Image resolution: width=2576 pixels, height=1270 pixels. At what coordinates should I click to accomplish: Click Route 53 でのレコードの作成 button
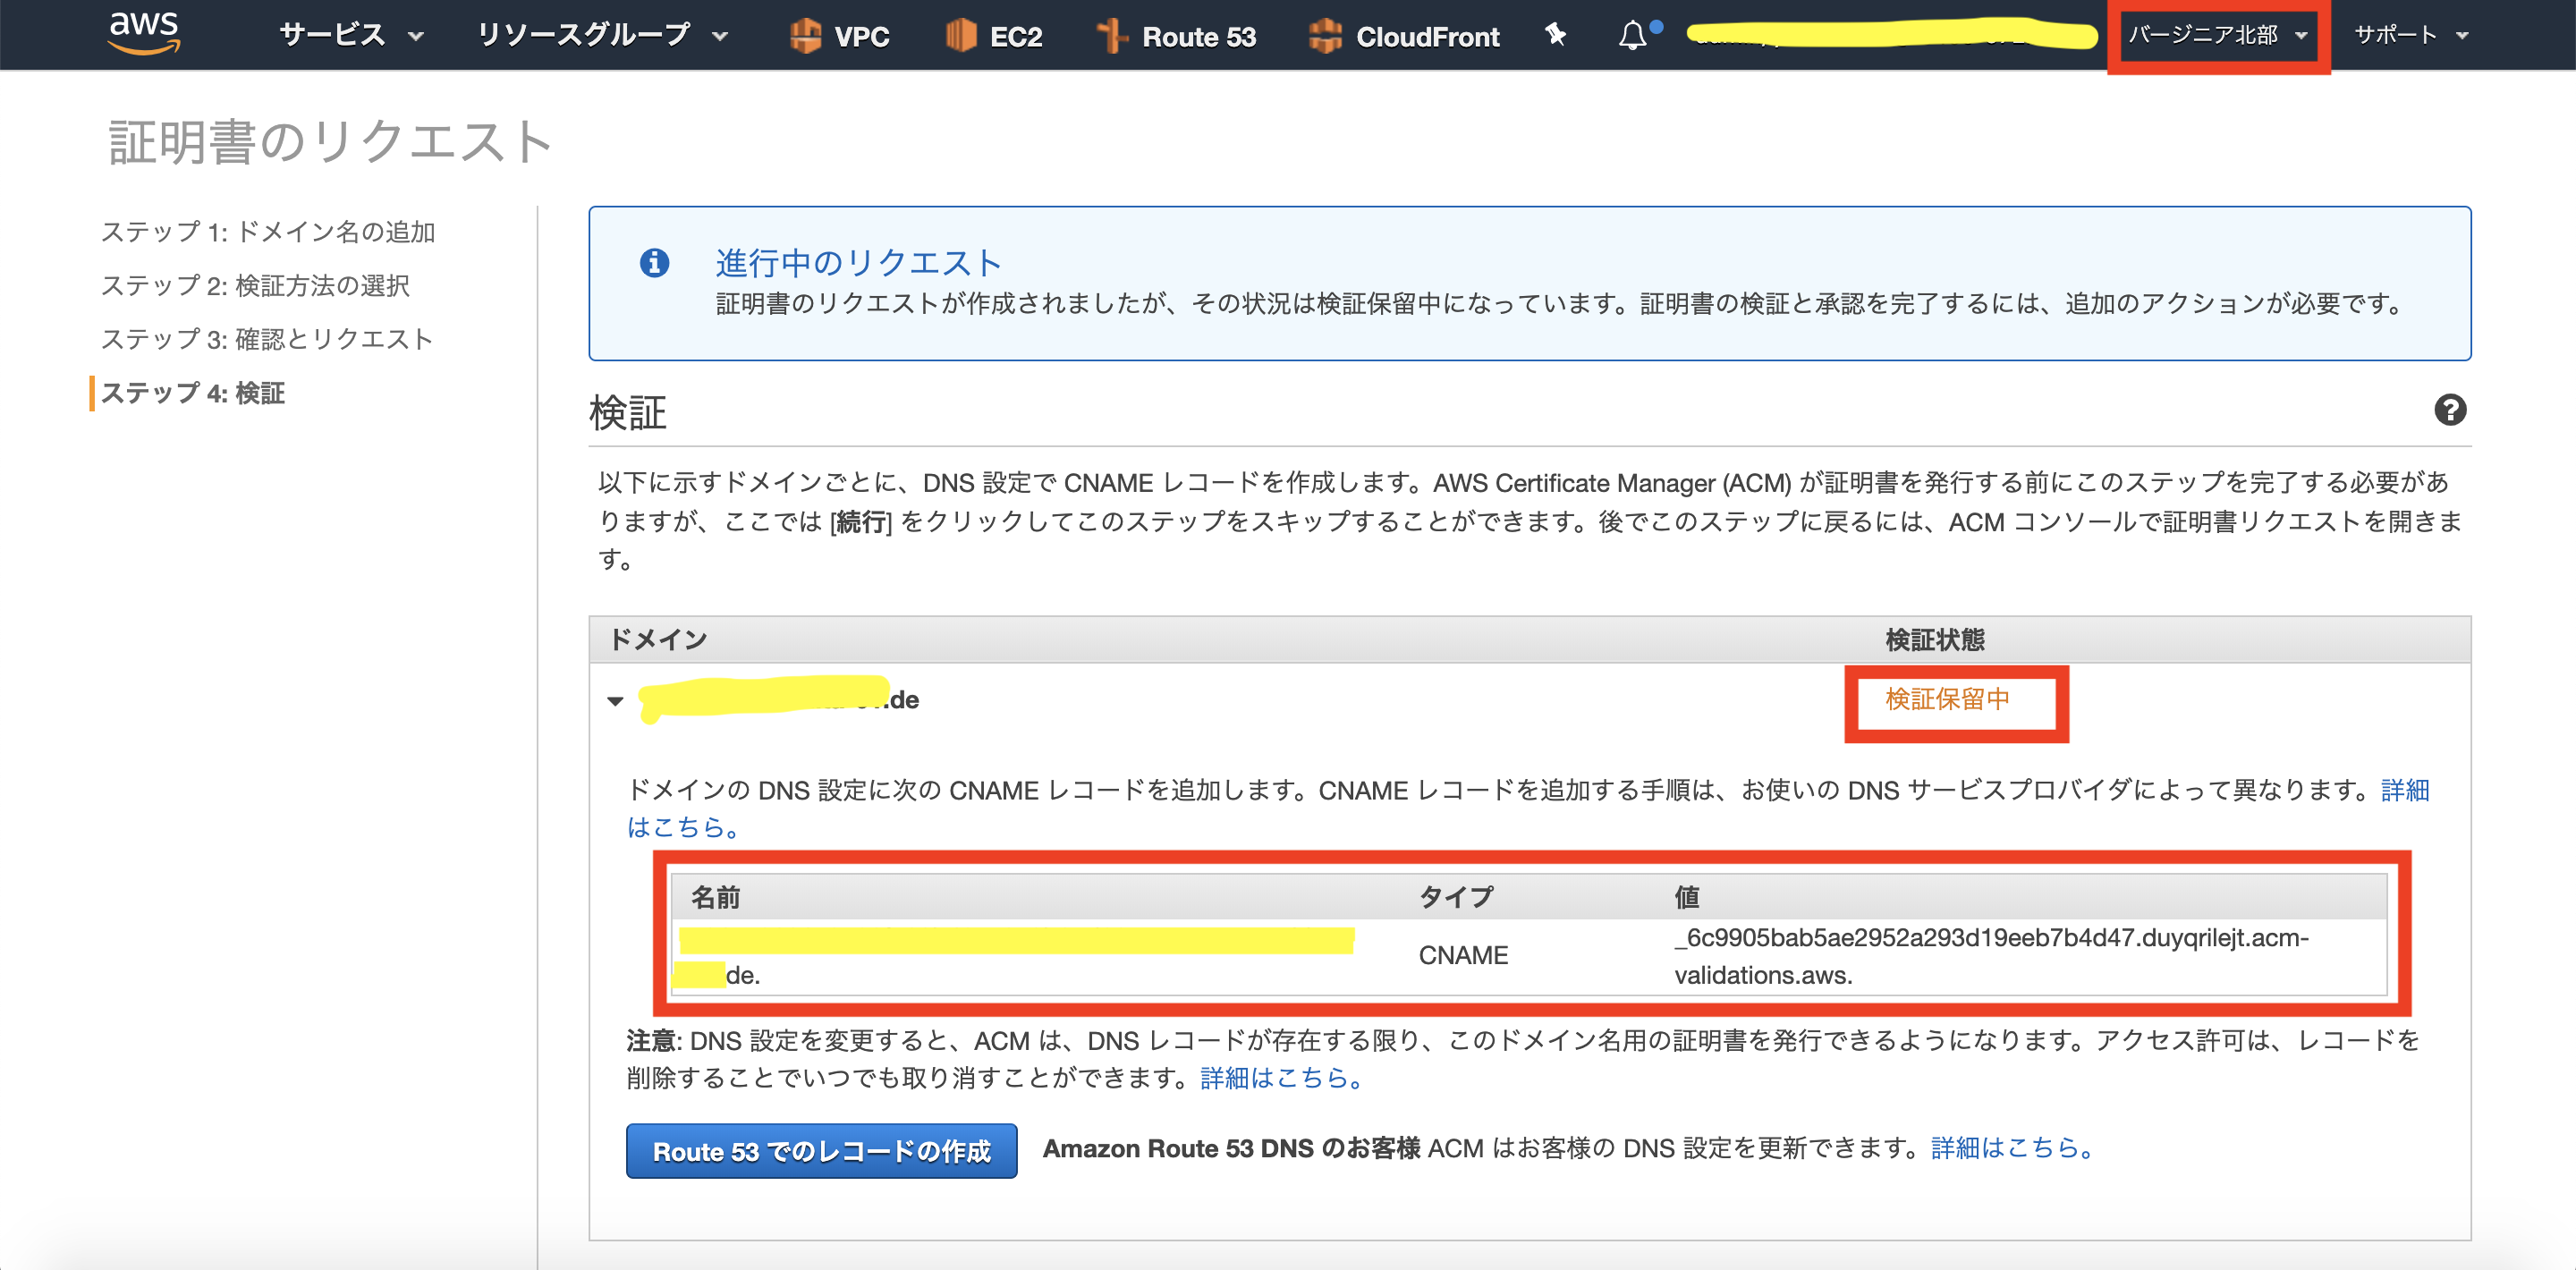click(x=821, y=1151)
